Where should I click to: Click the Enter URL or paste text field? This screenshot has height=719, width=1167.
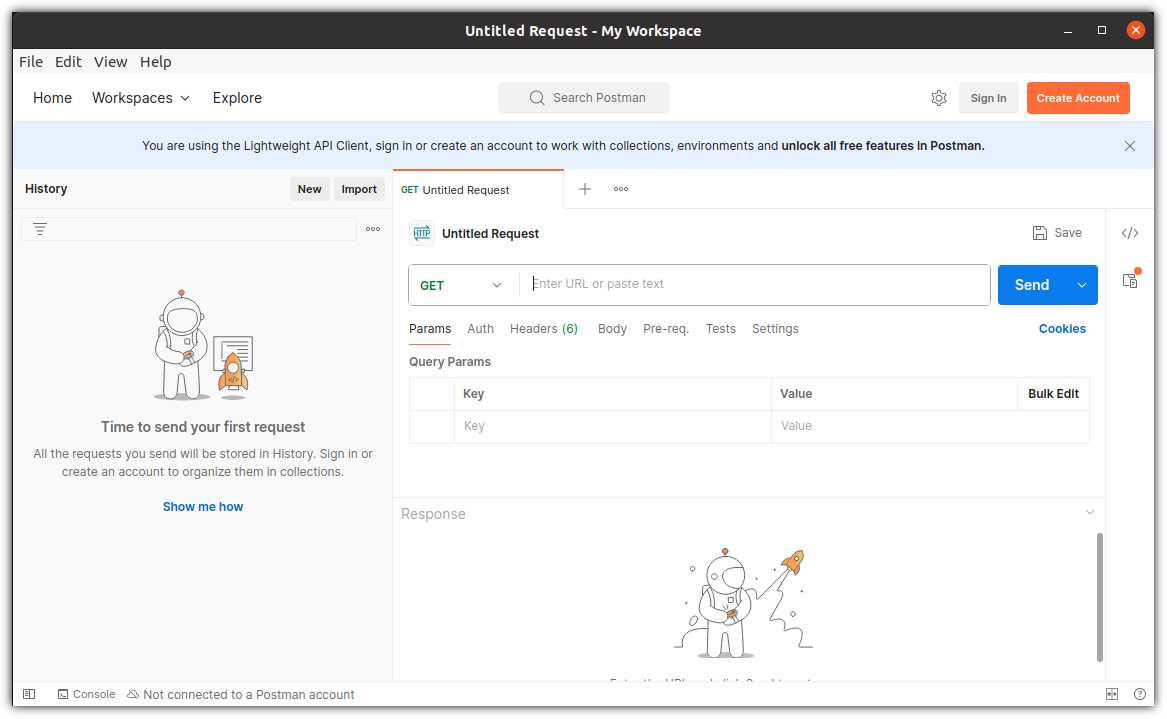[x=755, y=284]
